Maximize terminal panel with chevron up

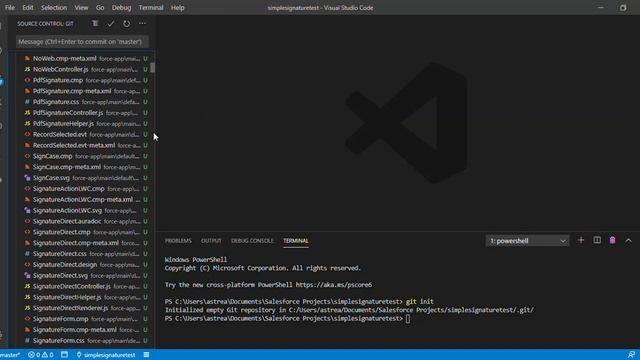tap(628, 241)
